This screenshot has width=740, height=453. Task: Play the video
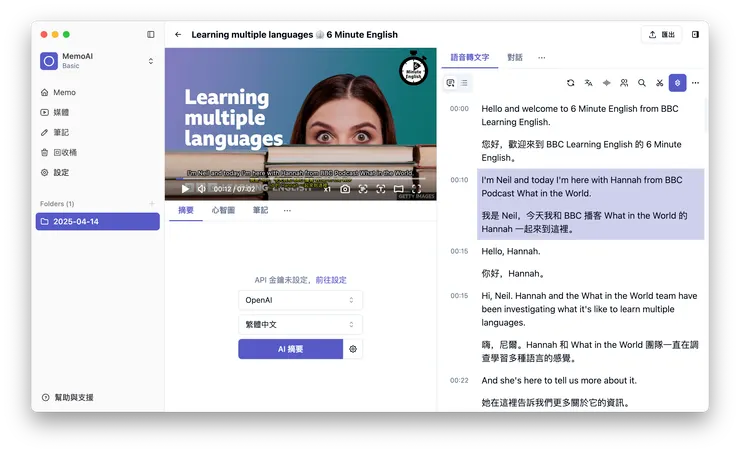(x=185, y=189)
